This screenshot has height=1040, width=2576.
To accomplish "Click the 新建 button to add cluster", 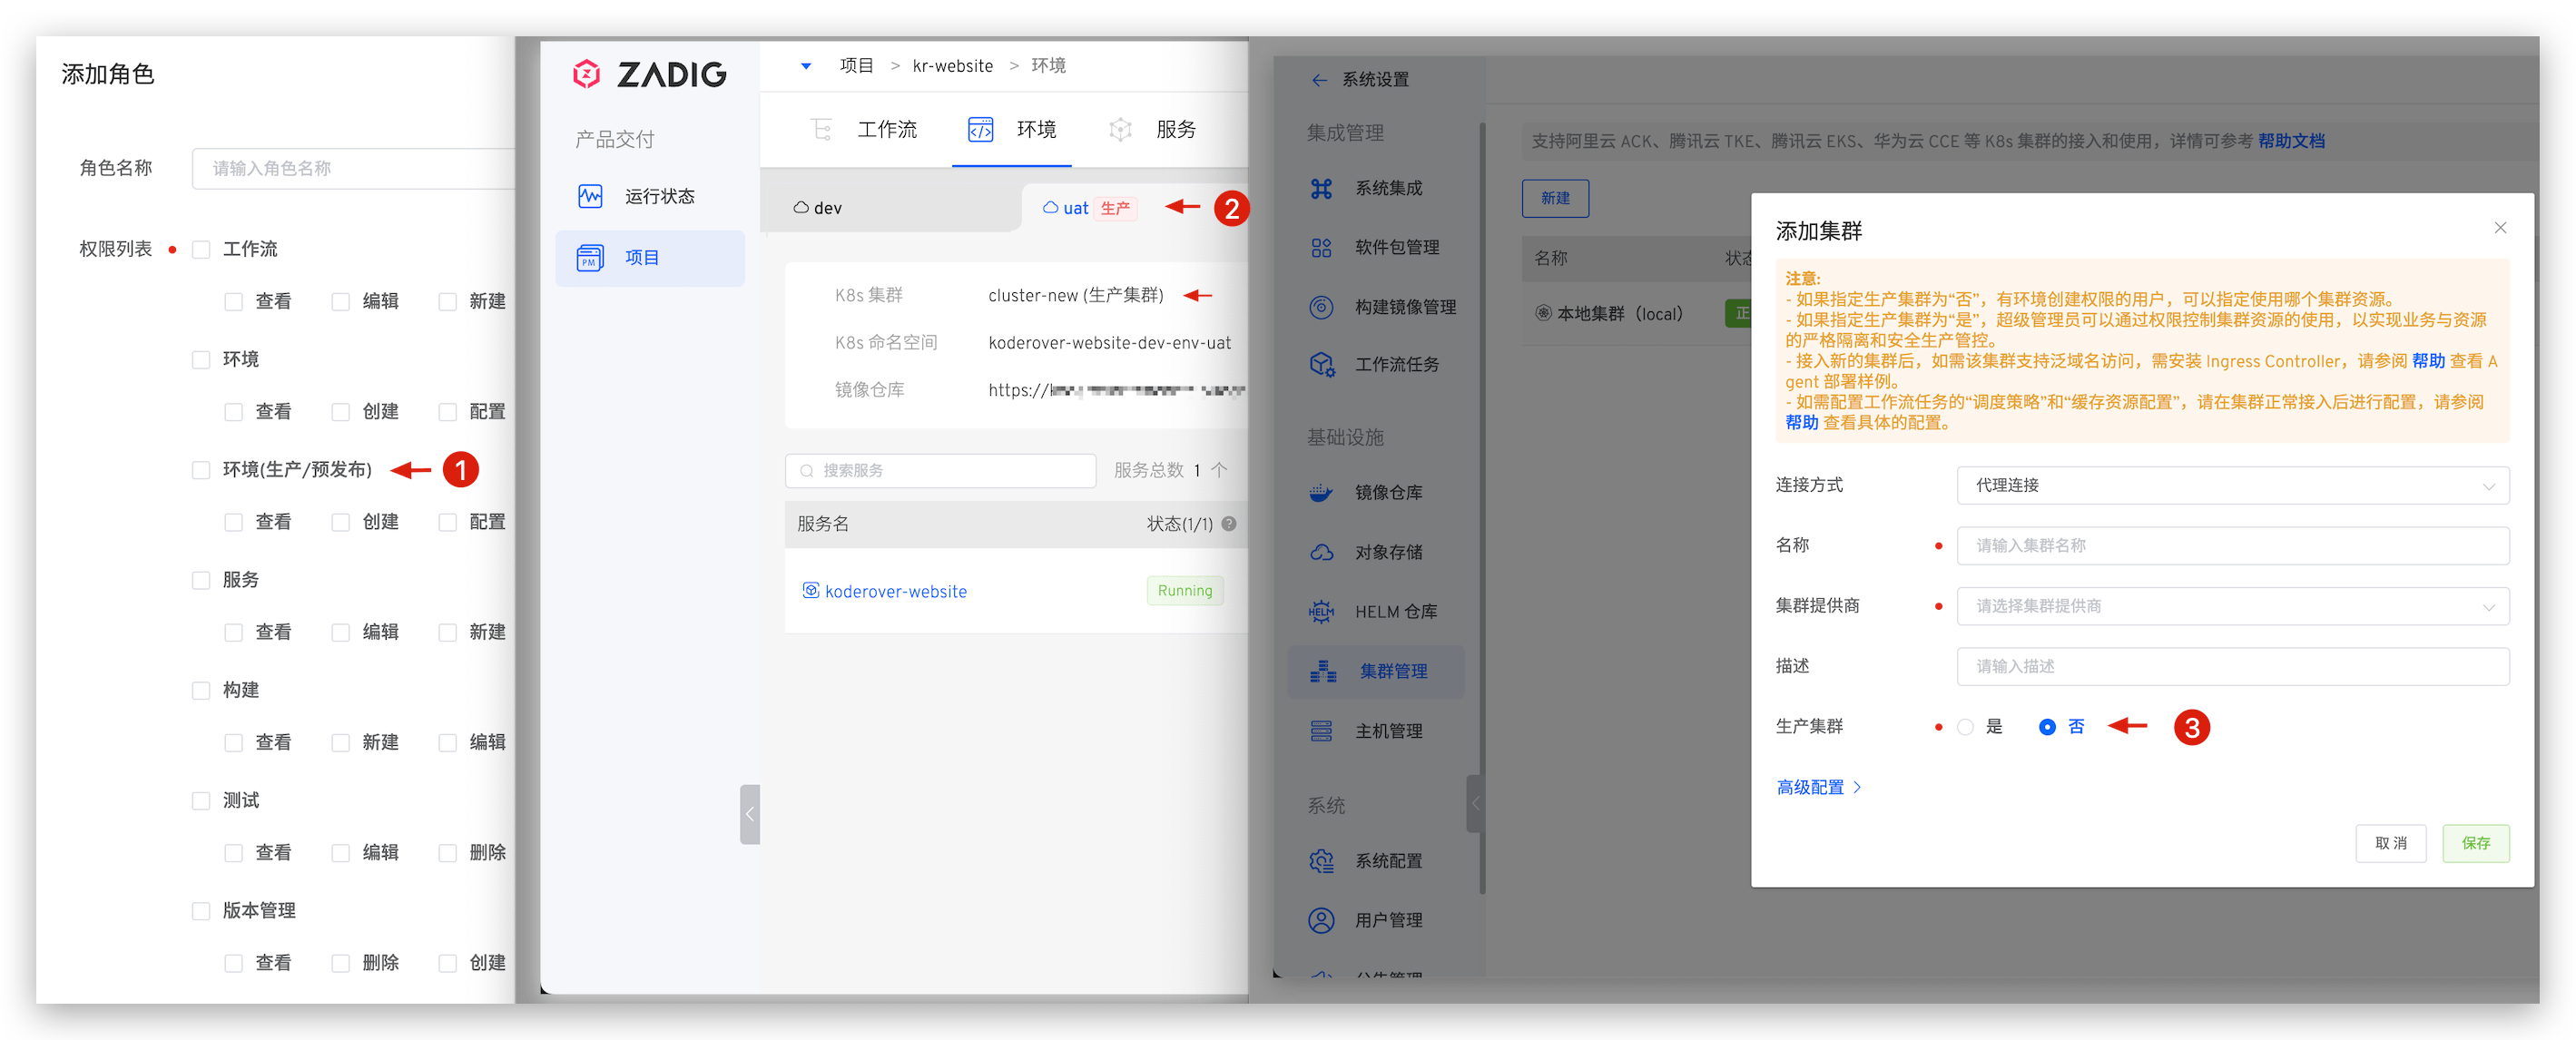I will [x=1555, y=198].
